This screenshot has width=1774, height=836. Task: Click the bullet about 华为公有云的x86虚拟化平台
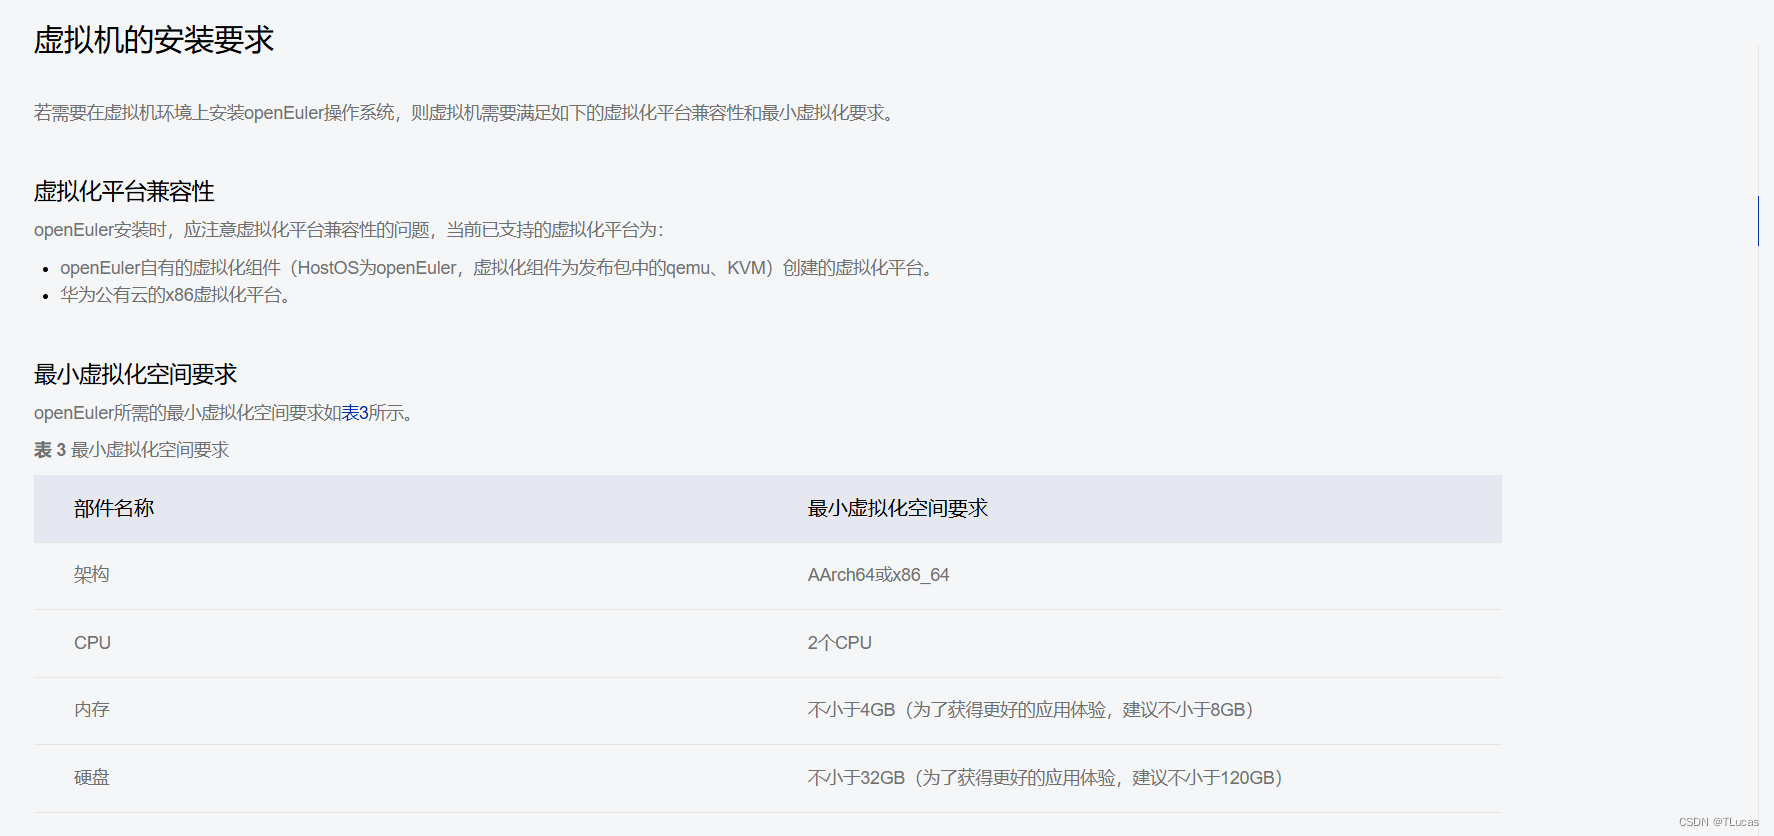176,295
